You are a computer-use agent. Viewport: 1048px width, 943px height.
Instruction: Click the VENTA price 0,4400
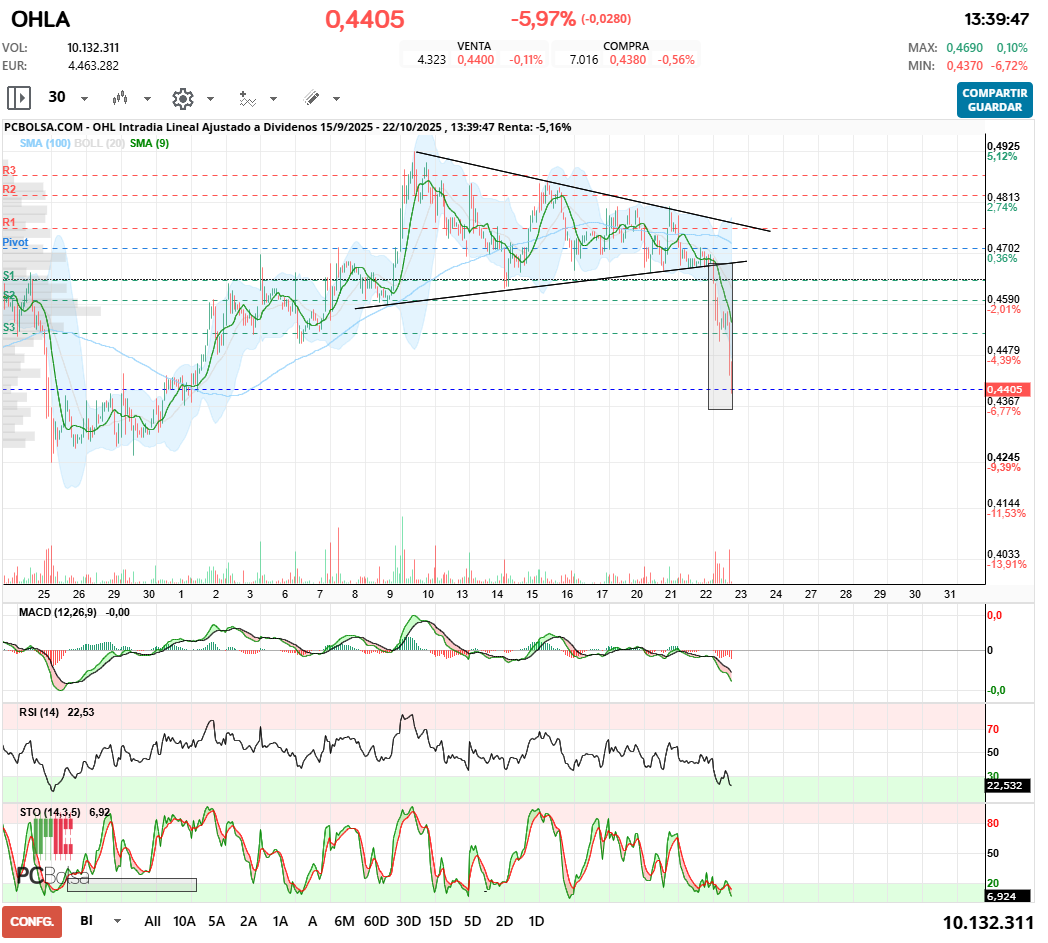(x=476, y=59)
